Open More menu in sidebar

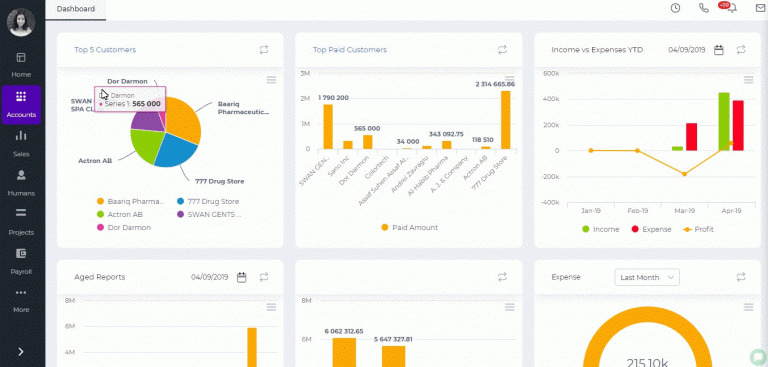[21, 300]
